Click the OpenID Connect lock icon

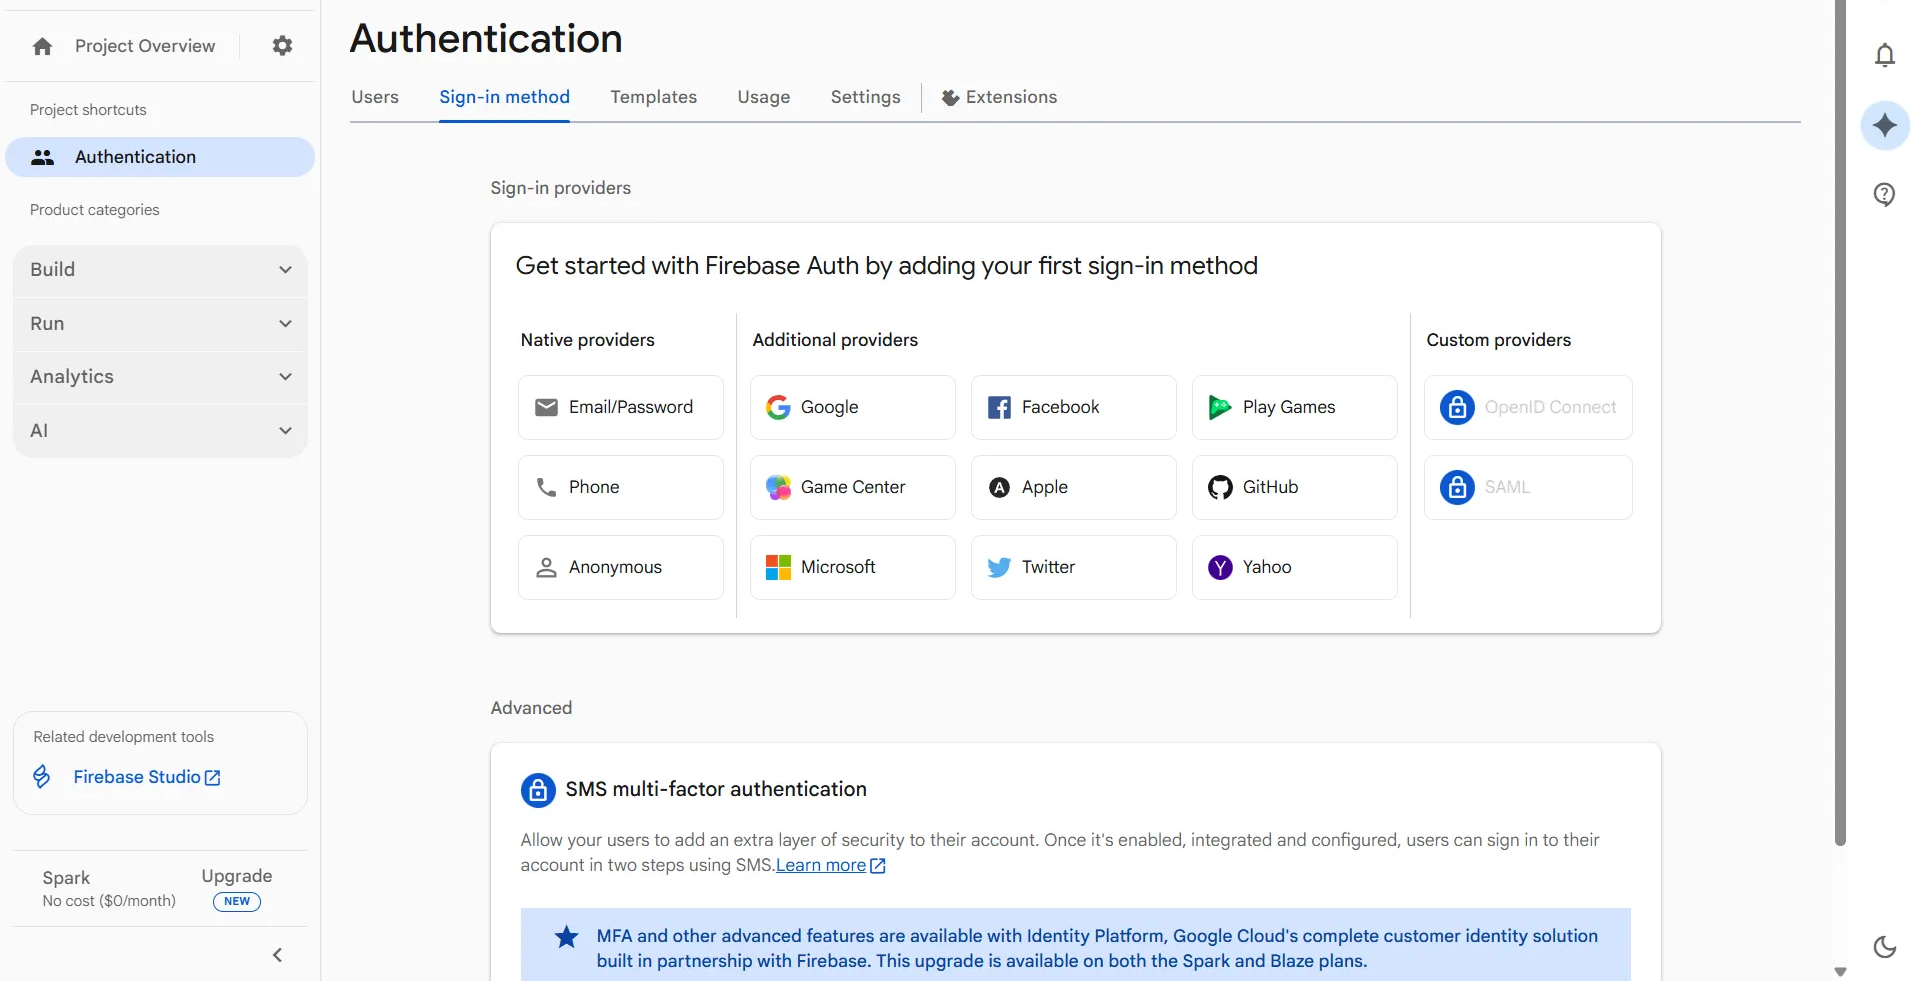coord(1457,407)
